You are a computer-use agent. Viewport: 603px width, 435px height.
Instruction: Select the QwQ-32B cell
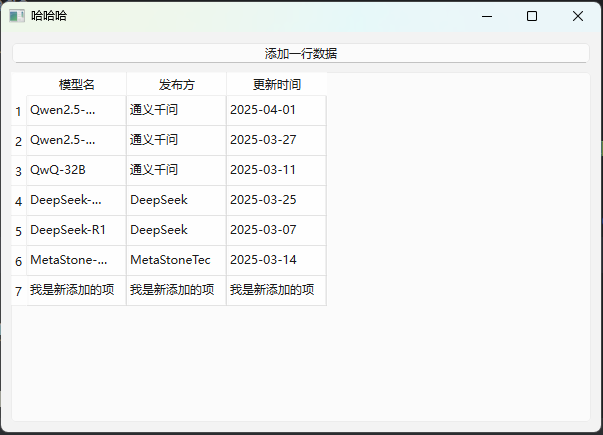77,170
